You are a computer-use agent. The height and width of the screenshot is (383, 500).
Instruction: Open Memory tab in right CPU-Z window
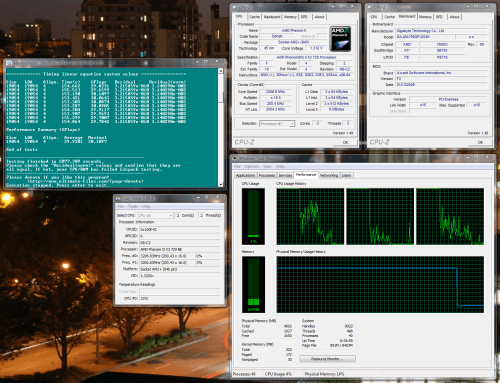(425, 17)
